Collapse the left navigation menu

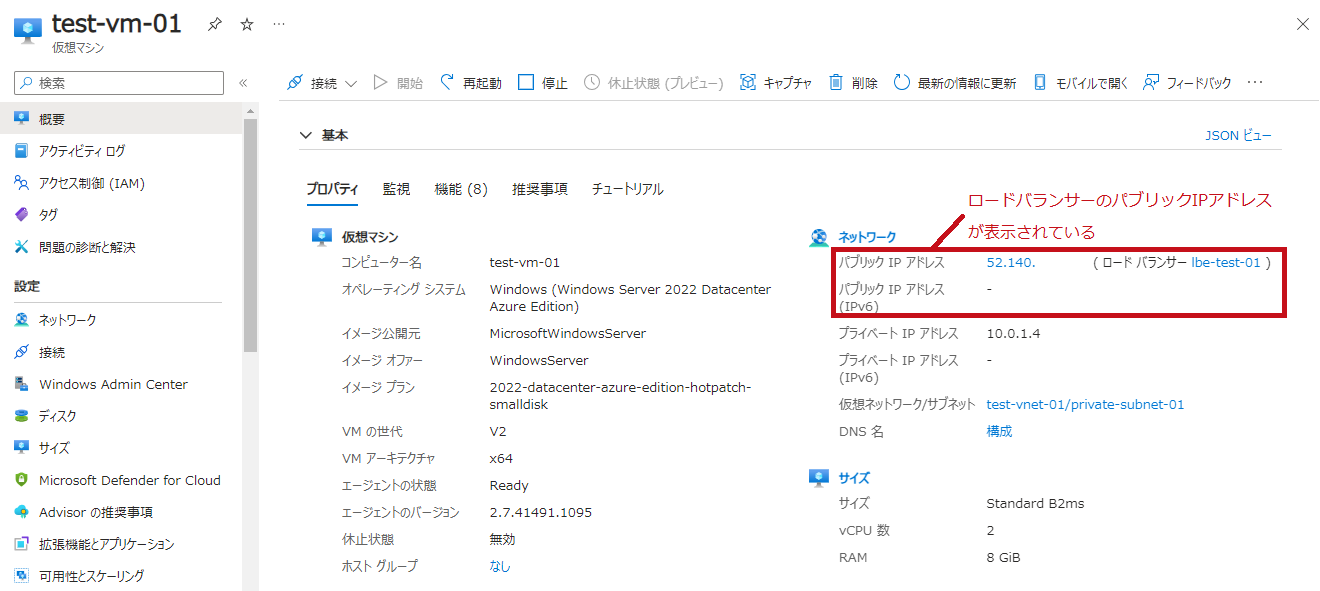click(243, 83)
